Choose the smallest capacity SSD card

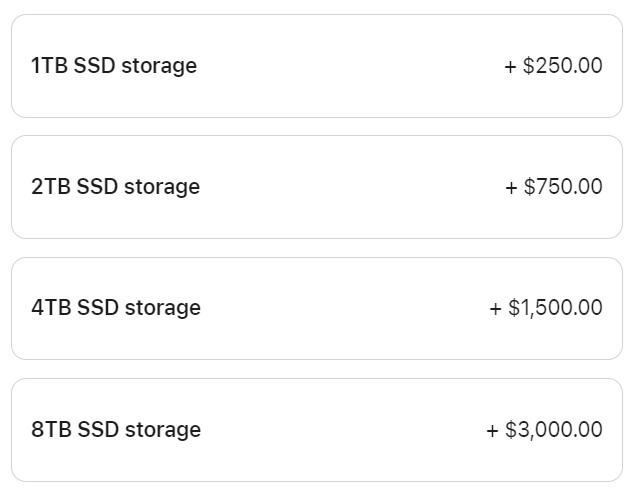click(316, 66)
